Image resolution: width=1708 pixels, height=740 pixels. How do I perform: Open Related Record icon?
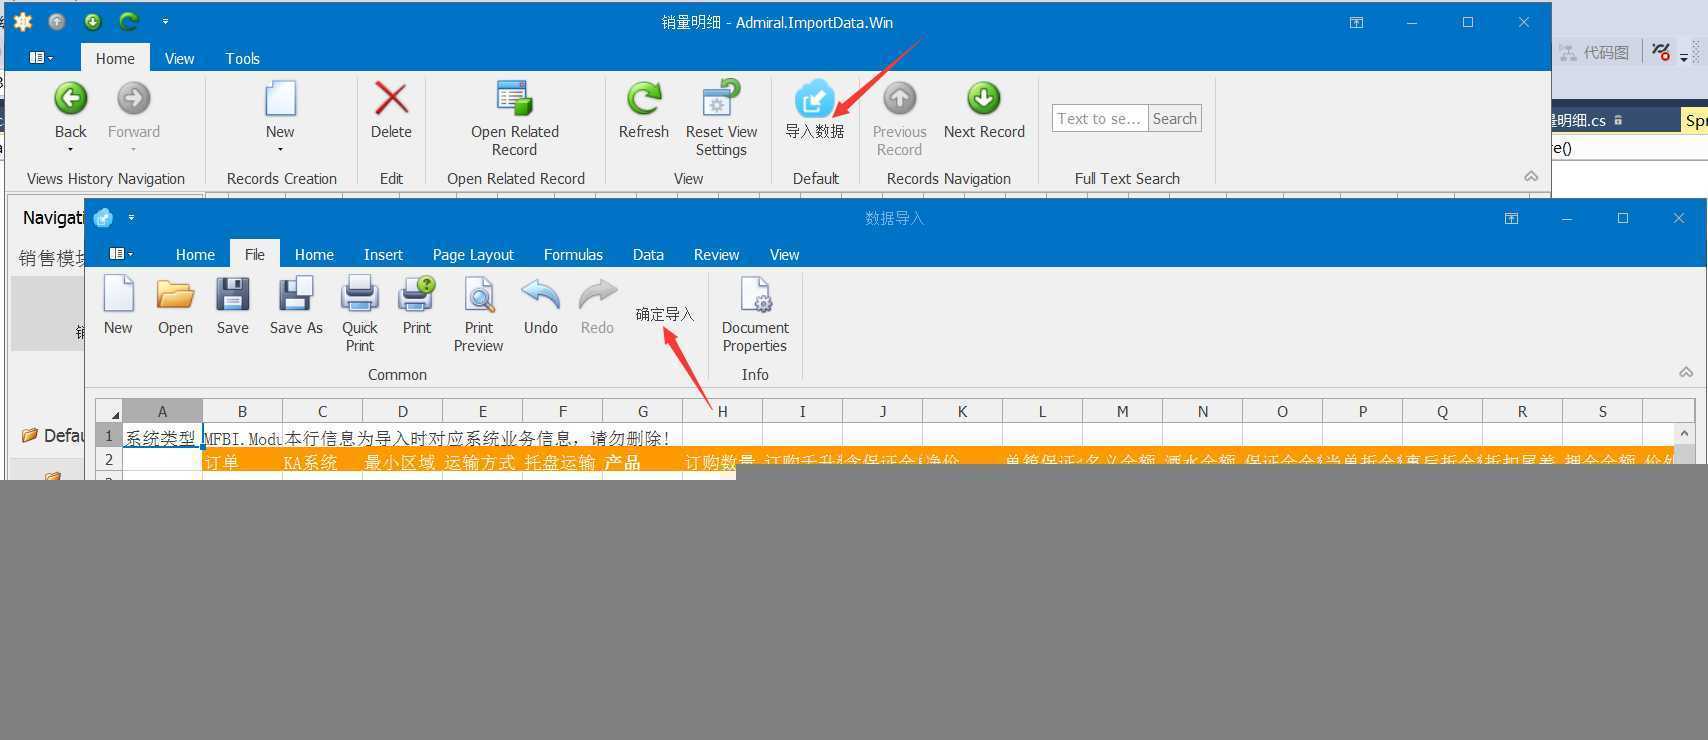514,99
